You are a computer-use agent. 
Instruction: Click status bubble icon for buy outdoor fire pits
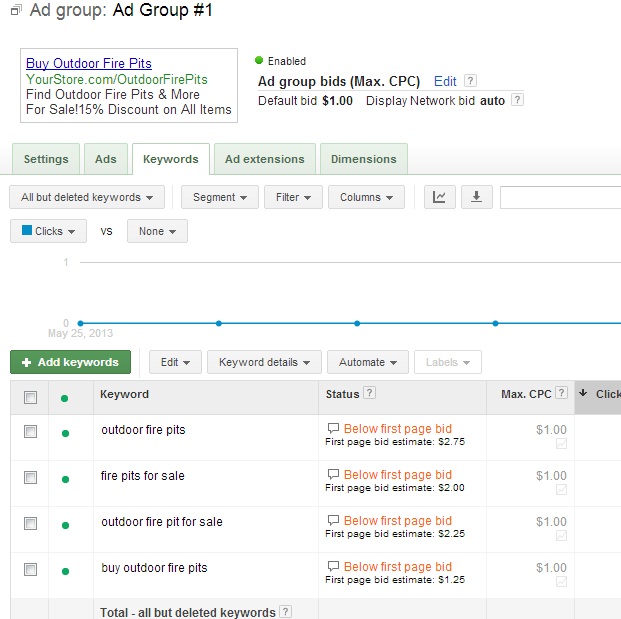tap(333, 566)
